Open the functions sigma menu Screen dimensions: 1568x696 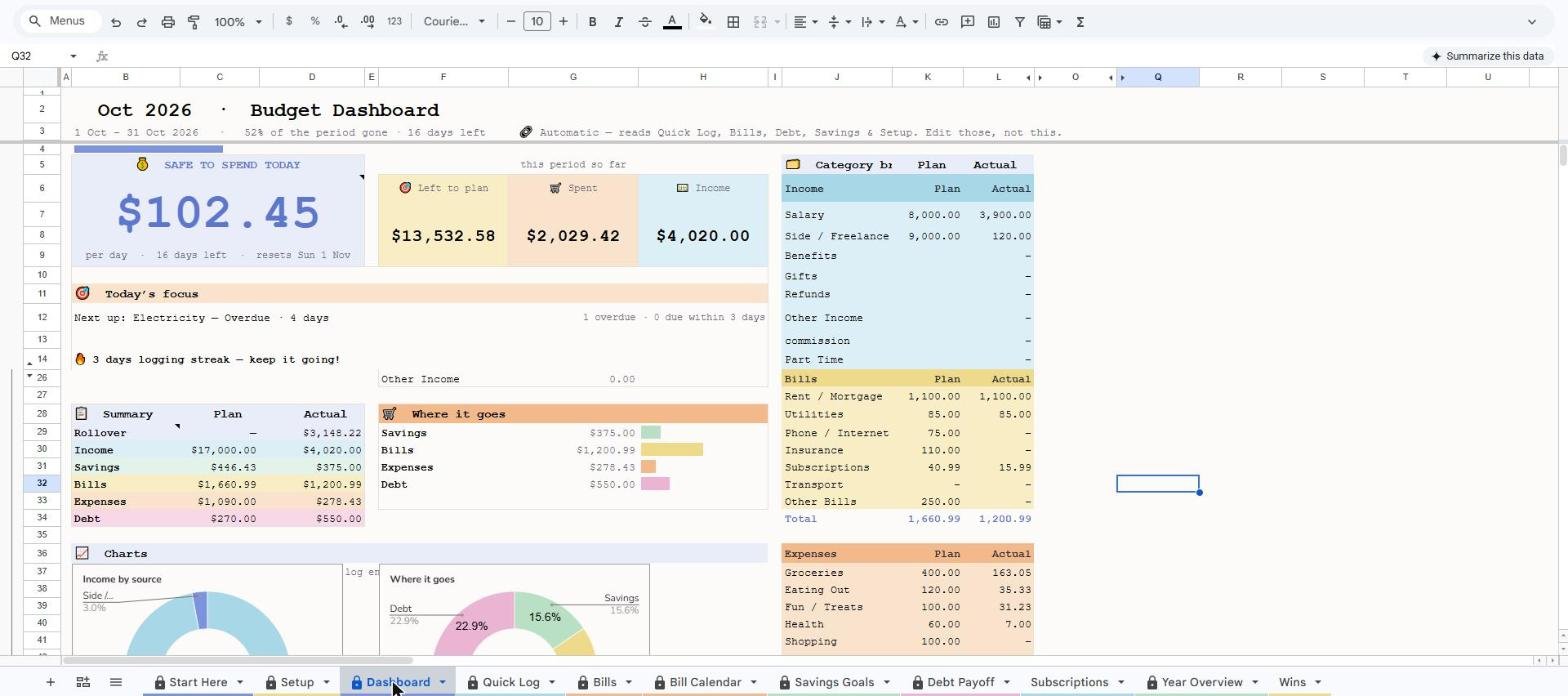coord(1080,22)
